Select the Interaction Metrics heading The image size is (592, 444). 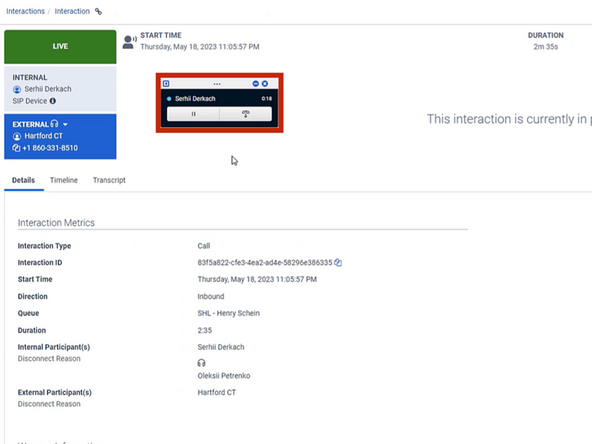click(x=56, y=223)
